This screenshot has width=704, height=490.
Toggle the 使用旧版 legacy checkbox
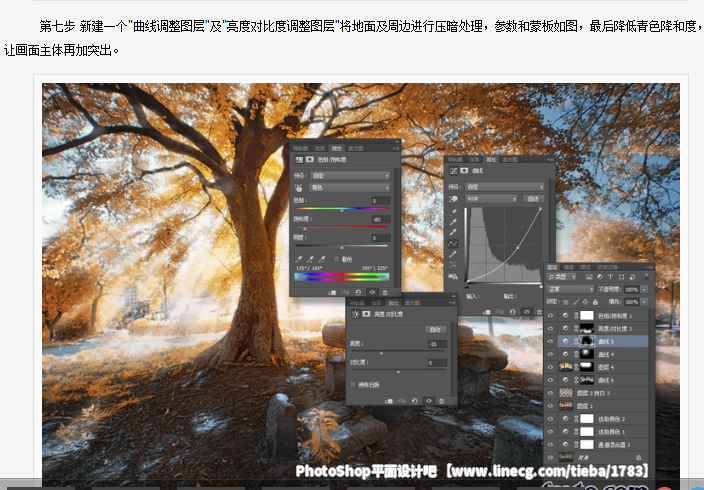click(353, 385)
